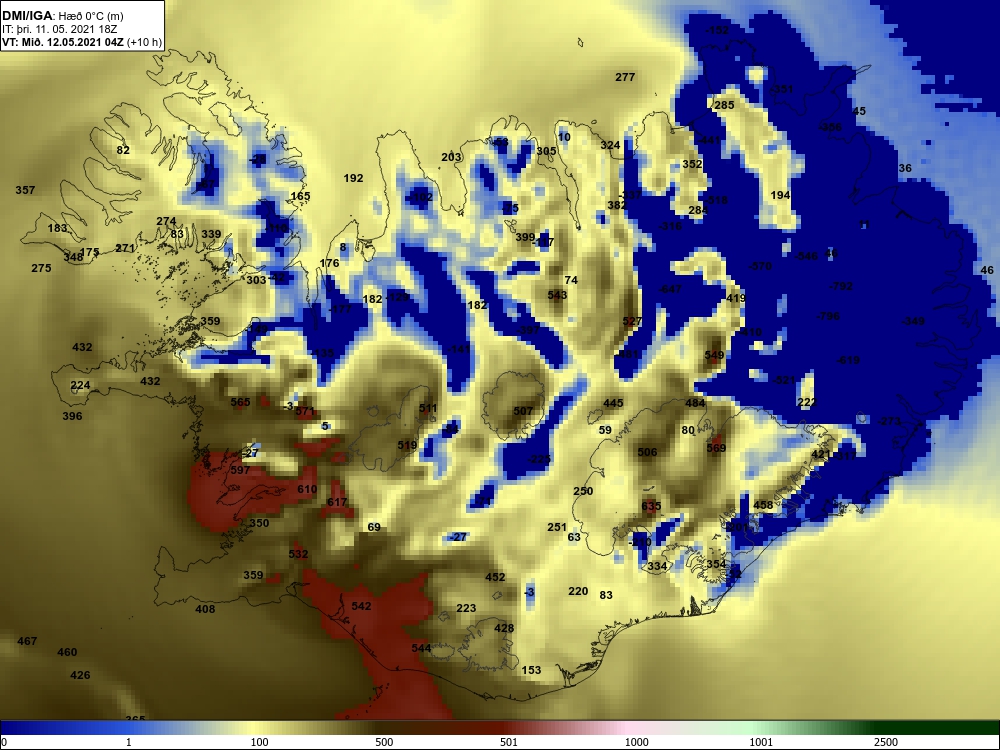
Task: Click the valid time 'VT: Mið. 12.05.2021 04Z (+10 h)'
Action: (x=82, y=43)
